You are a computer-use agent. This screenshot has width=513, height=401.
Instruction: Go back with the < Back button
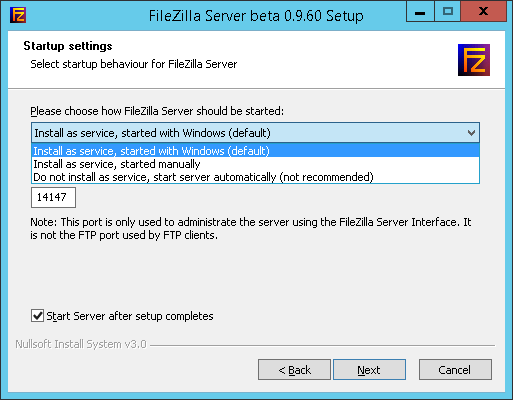click(294, 370)
